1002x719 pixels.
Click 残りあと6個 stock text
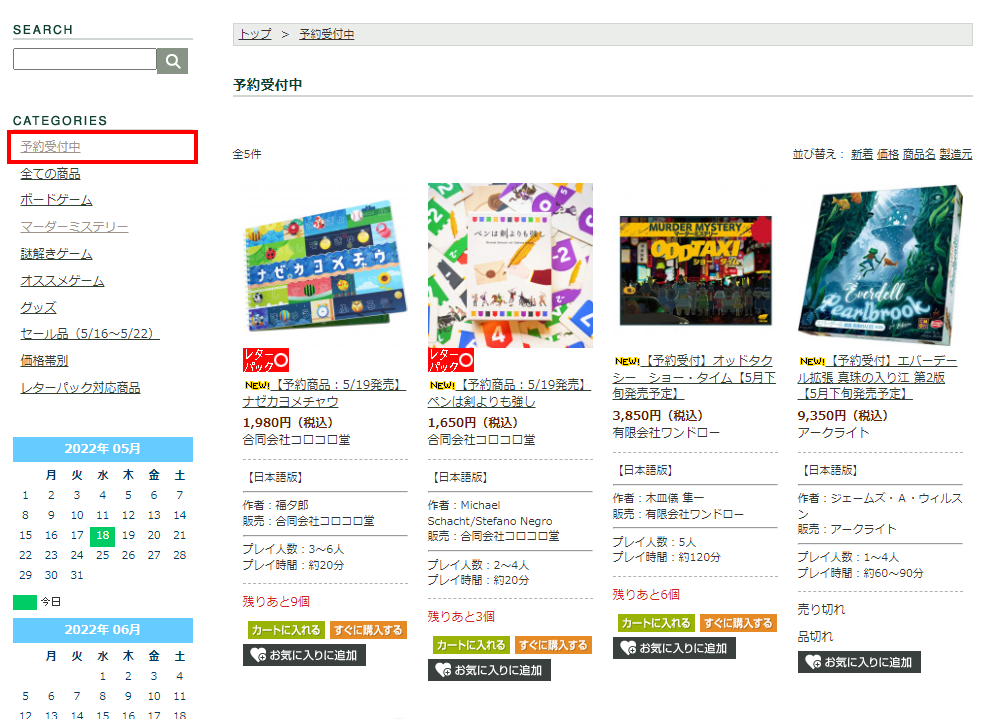click(x=646, y=594)
